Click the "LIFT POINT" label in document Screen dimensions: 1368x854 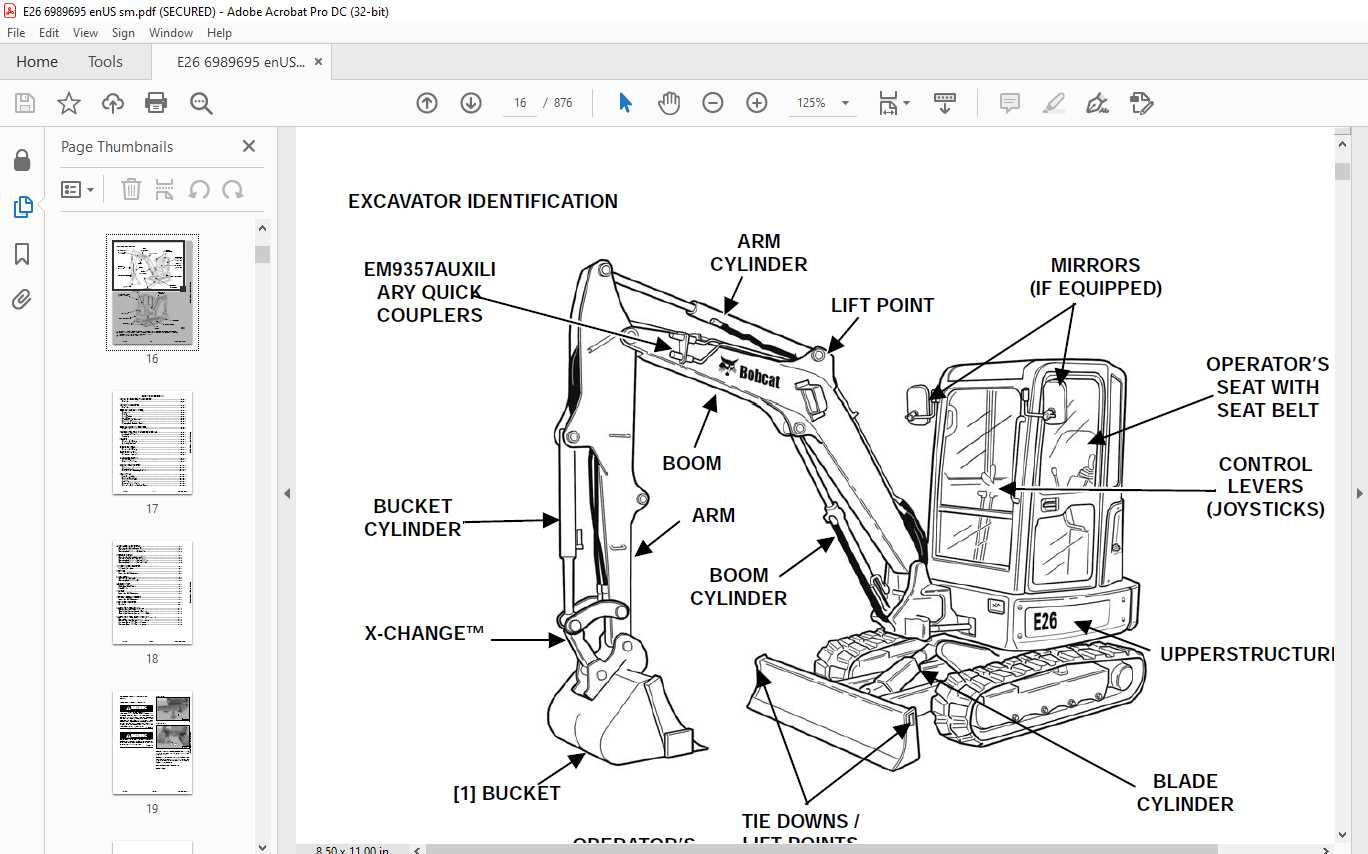click(883, 305)
